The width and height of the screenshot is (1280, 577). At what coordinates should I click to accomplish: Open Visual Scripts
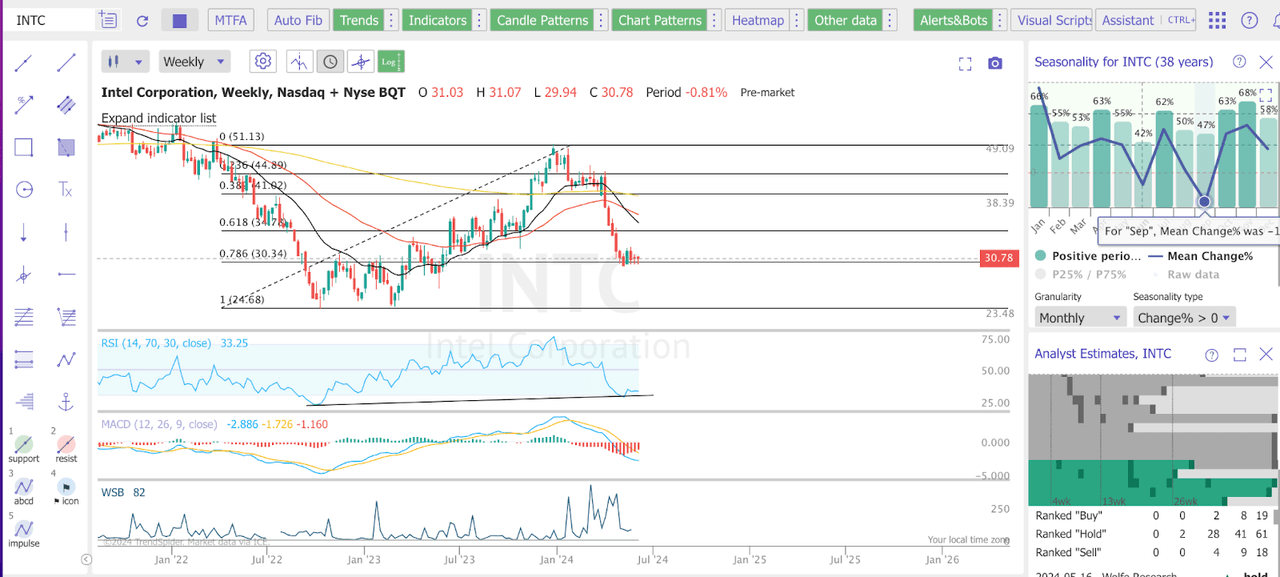[1053, 20]
